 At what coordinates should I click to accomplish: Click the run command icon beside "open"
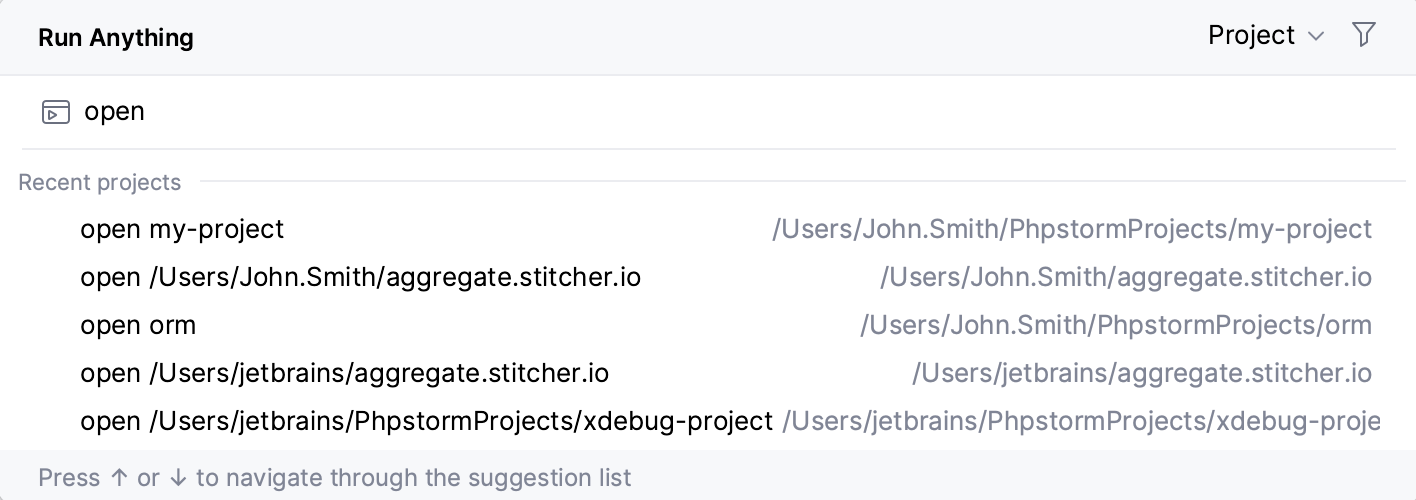click(x=56, y=112)
